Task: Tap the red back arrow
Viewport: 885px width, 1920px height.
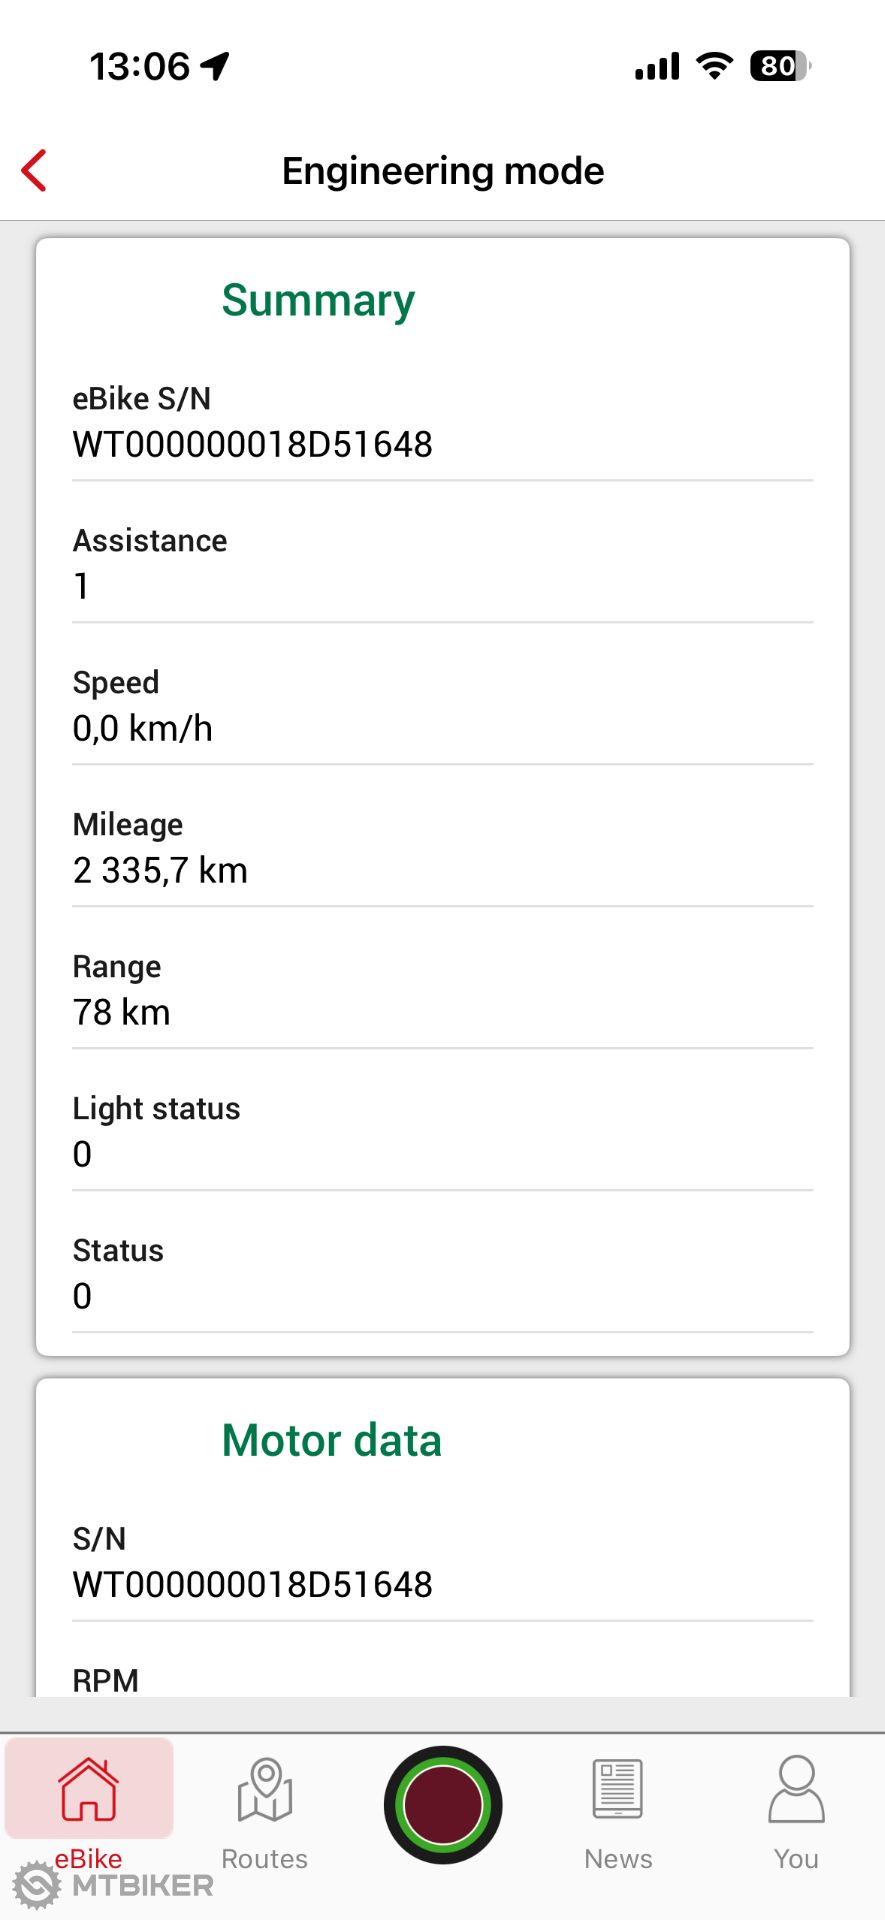Action: [35, 170]
